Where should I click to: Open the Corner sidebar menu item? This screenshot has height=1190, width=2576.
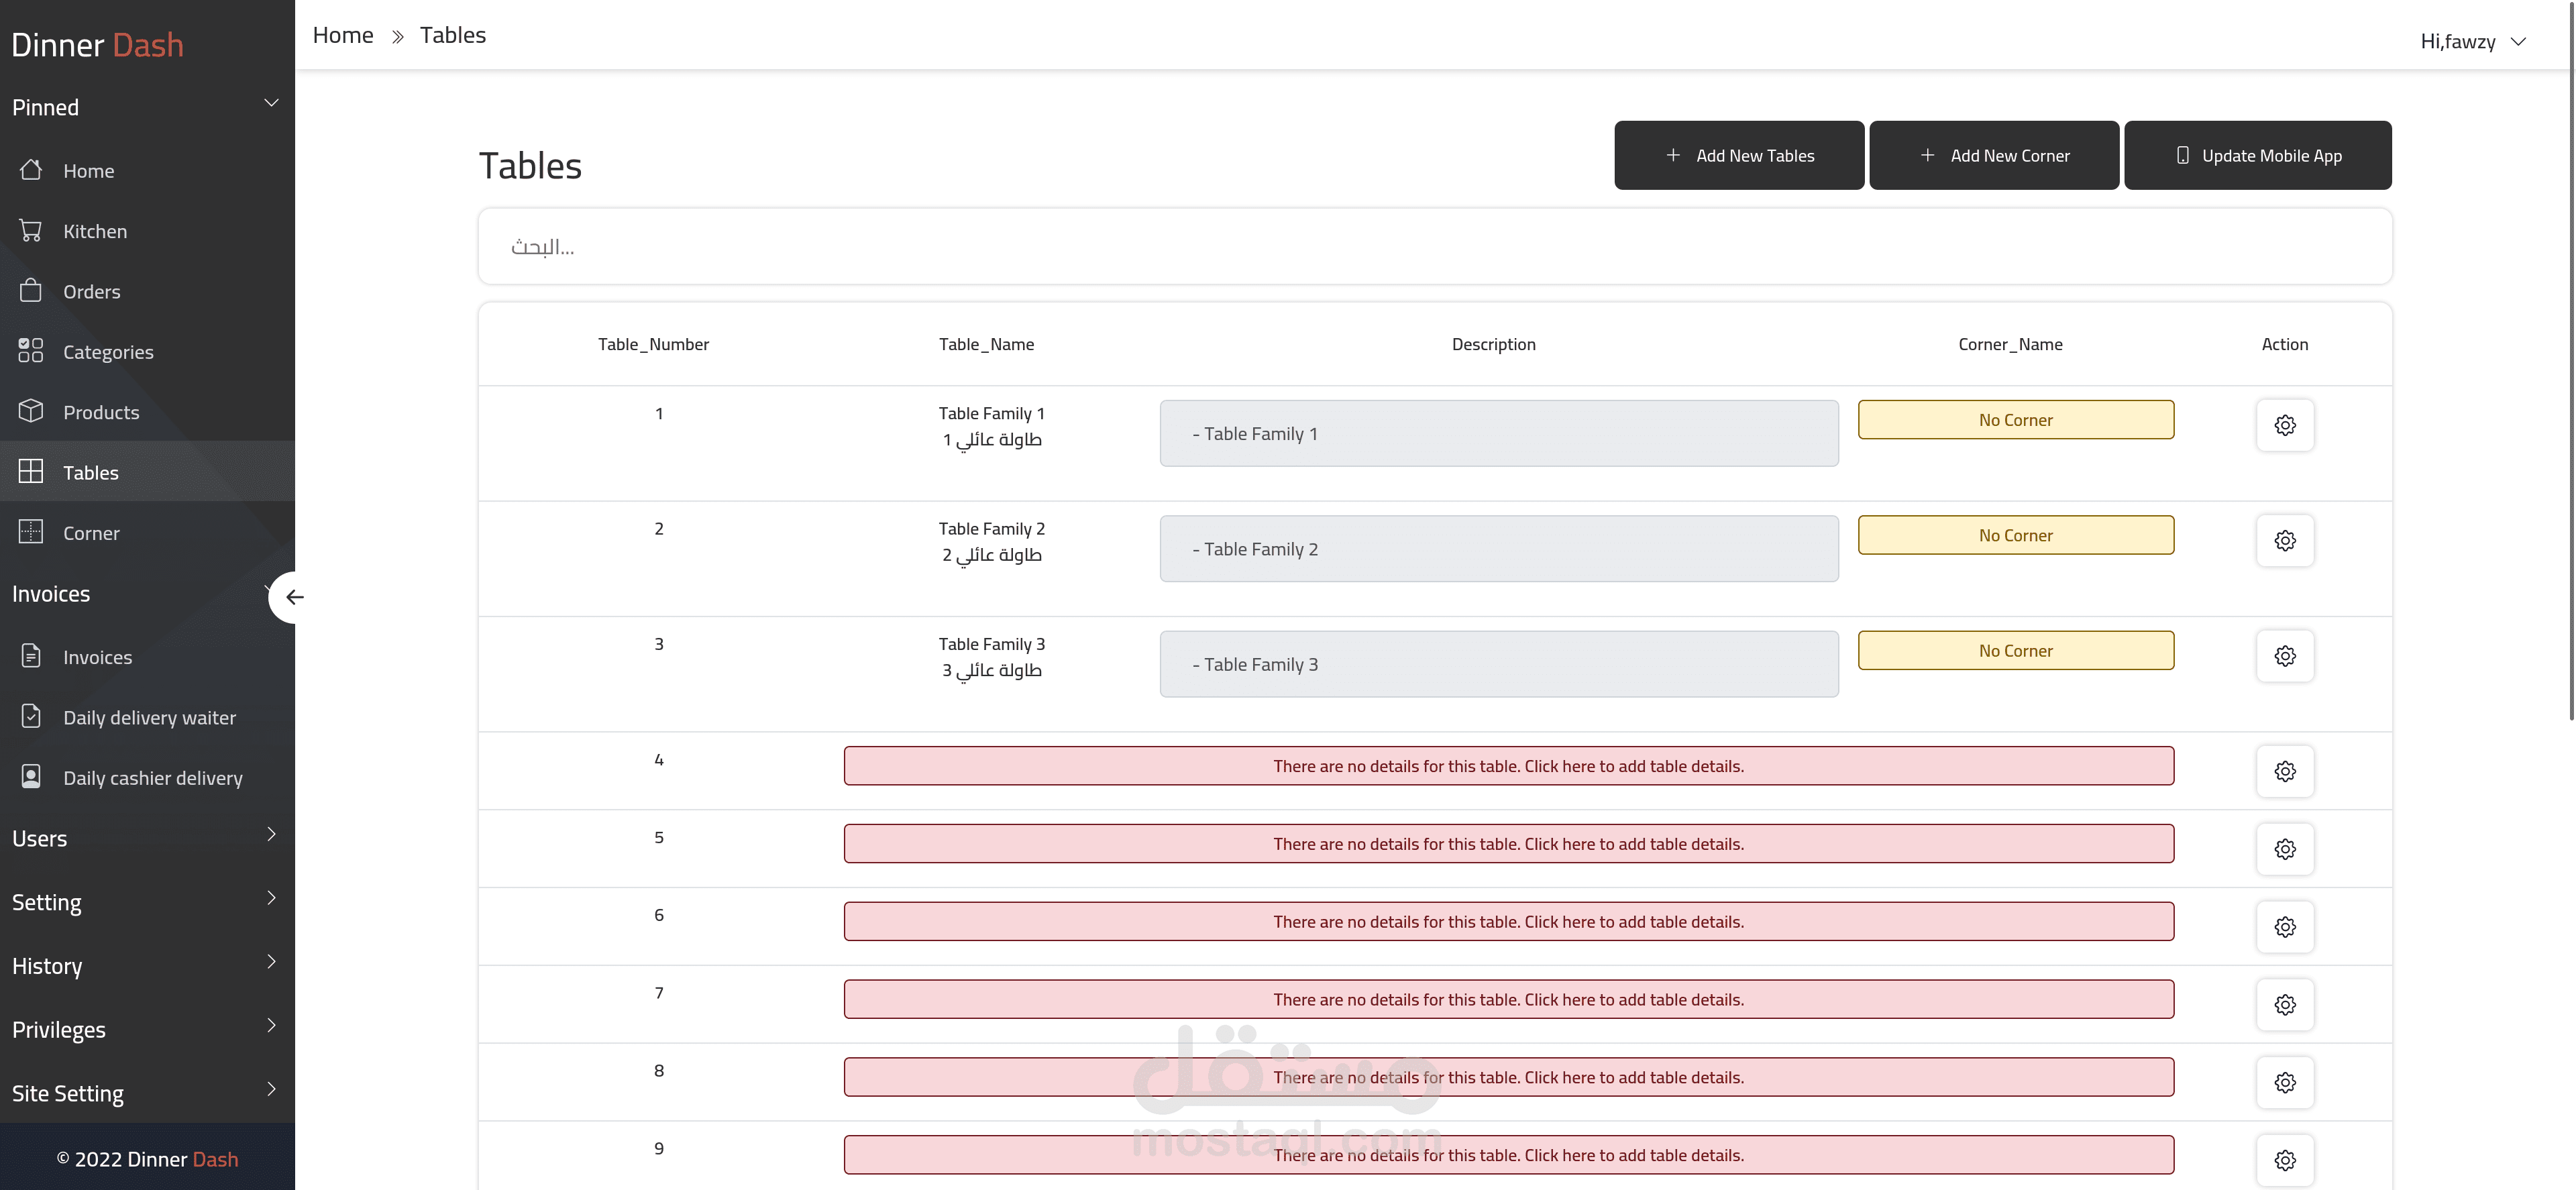click(91, 533)
